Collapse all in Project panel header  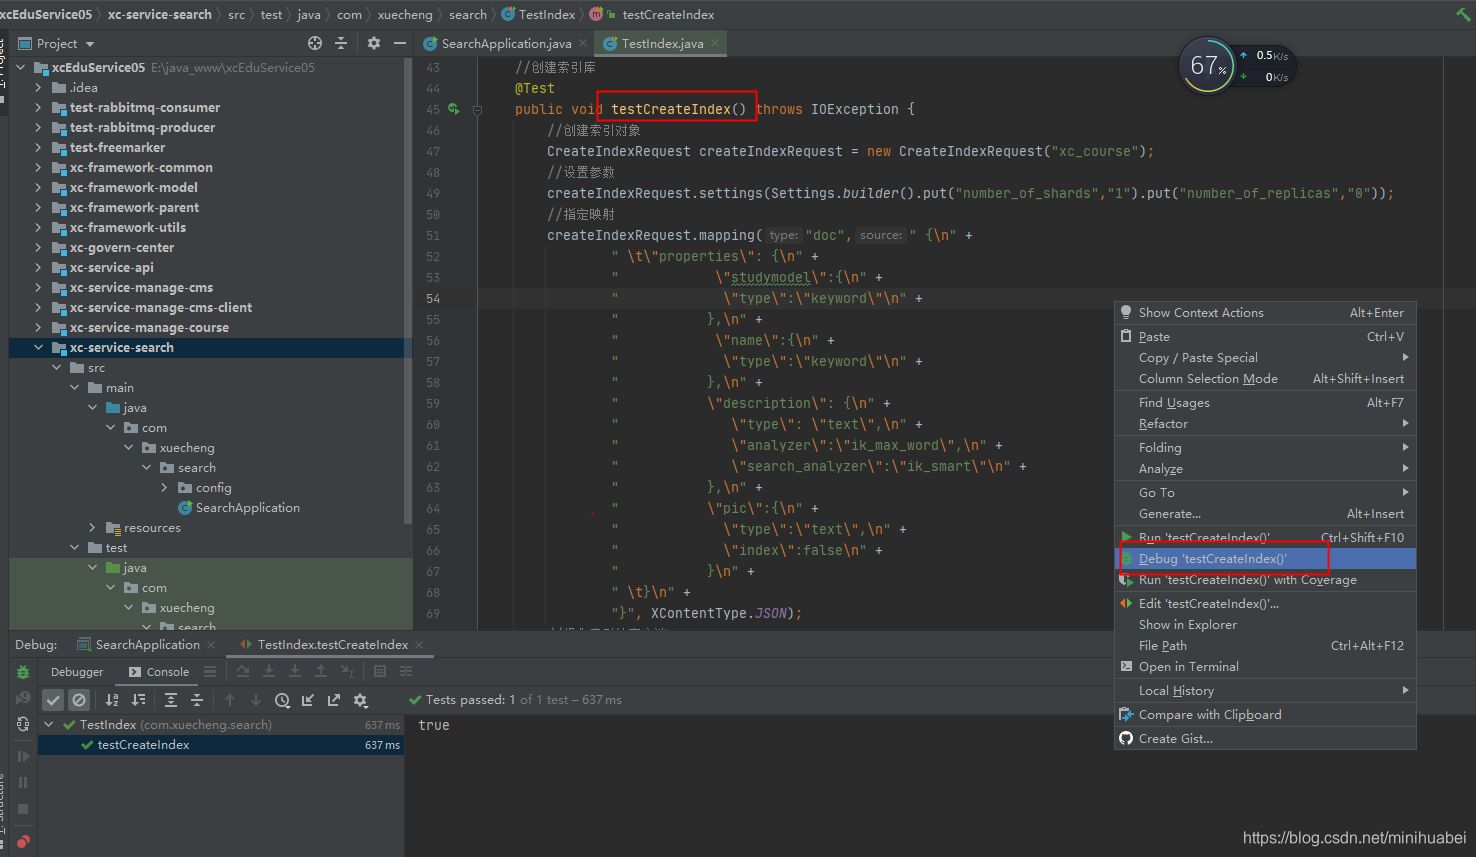(x=341, y=43)
